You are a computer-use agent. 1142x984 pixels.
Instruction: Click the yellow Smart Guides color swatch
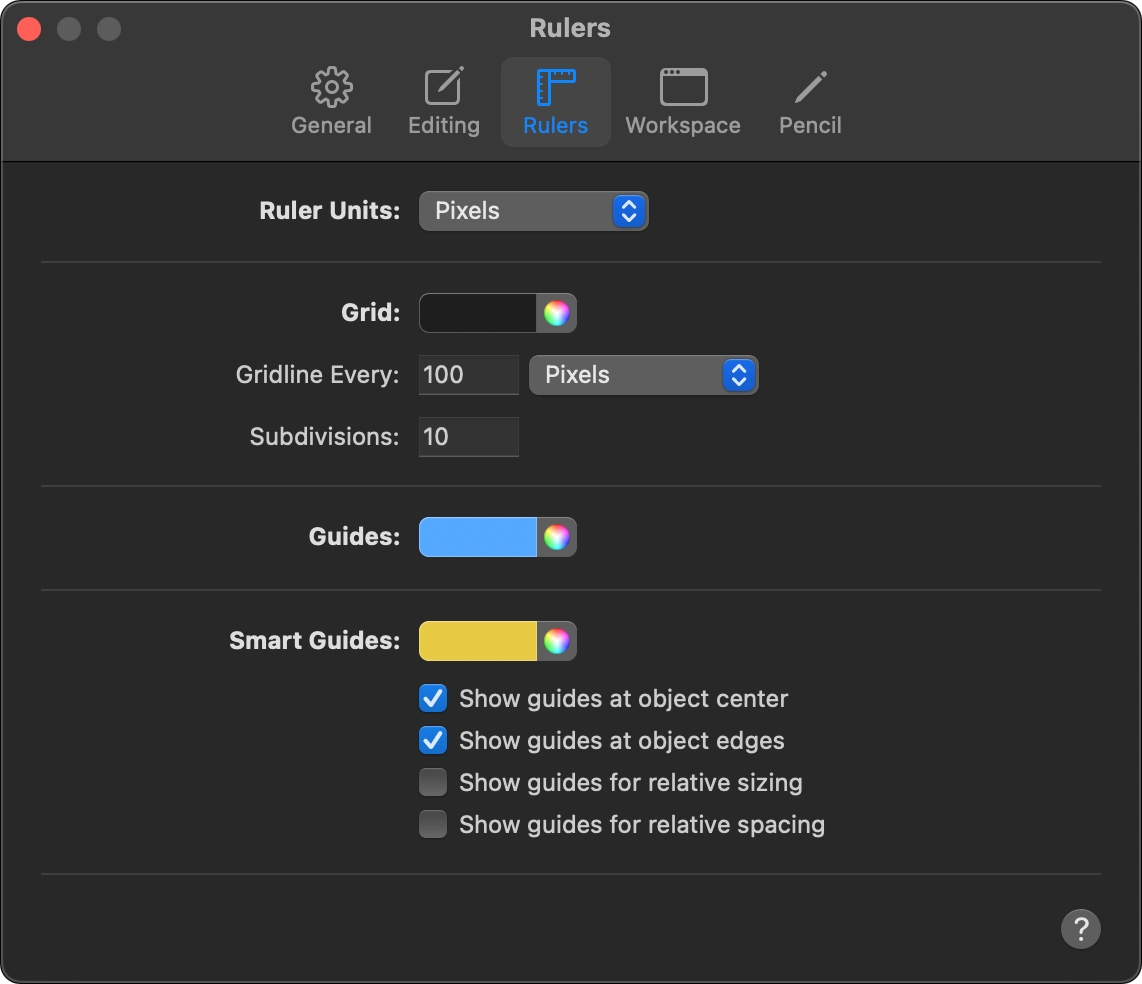pos(478,641)
